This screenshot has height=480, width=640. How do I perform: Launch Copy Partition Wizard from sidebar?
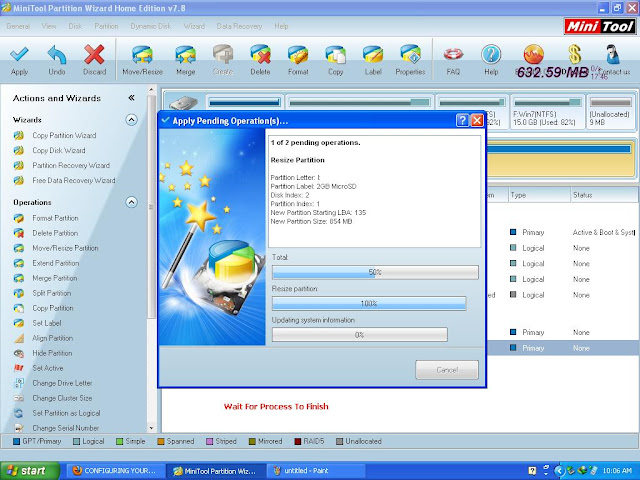(64, 135)
